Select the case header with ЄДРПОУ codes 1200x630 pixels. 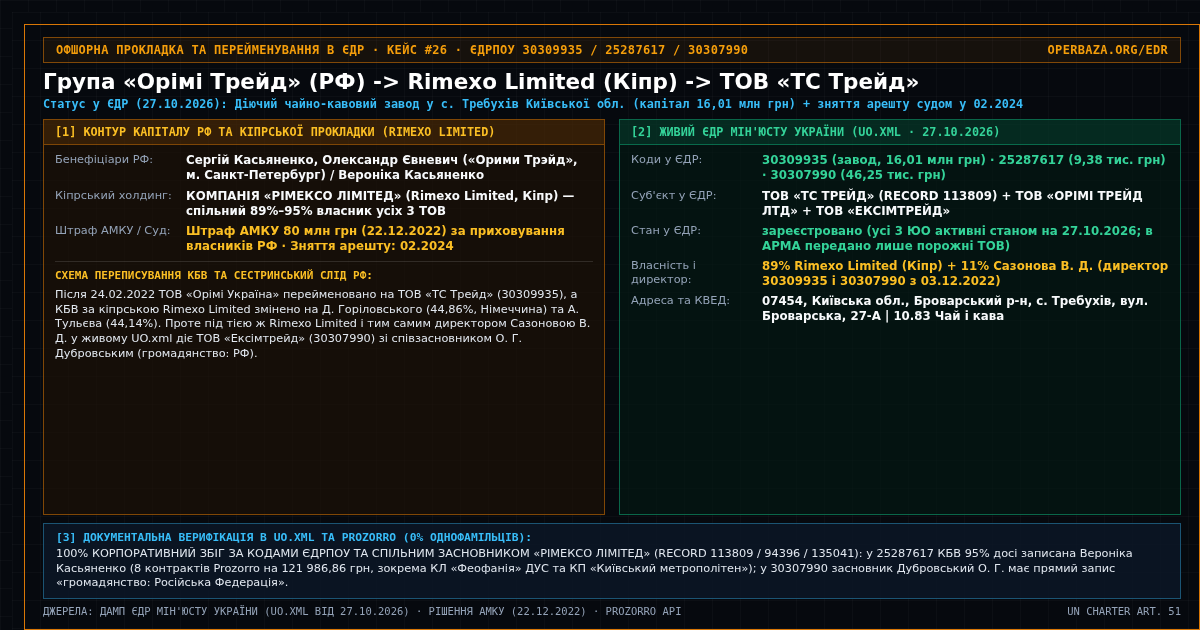pos(402,50)
